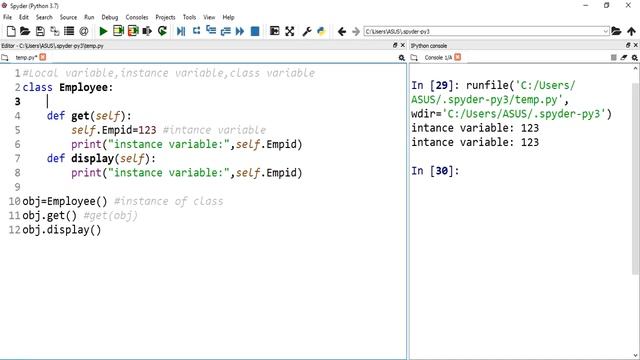Screen dimensions: 640x360
Task: Open the file switcher list icon
Action: 69,31
